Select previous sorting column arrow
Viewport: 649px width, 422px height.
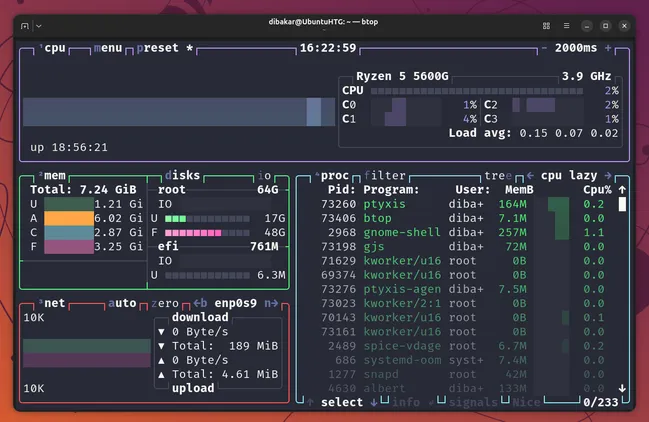coord(530,175)
